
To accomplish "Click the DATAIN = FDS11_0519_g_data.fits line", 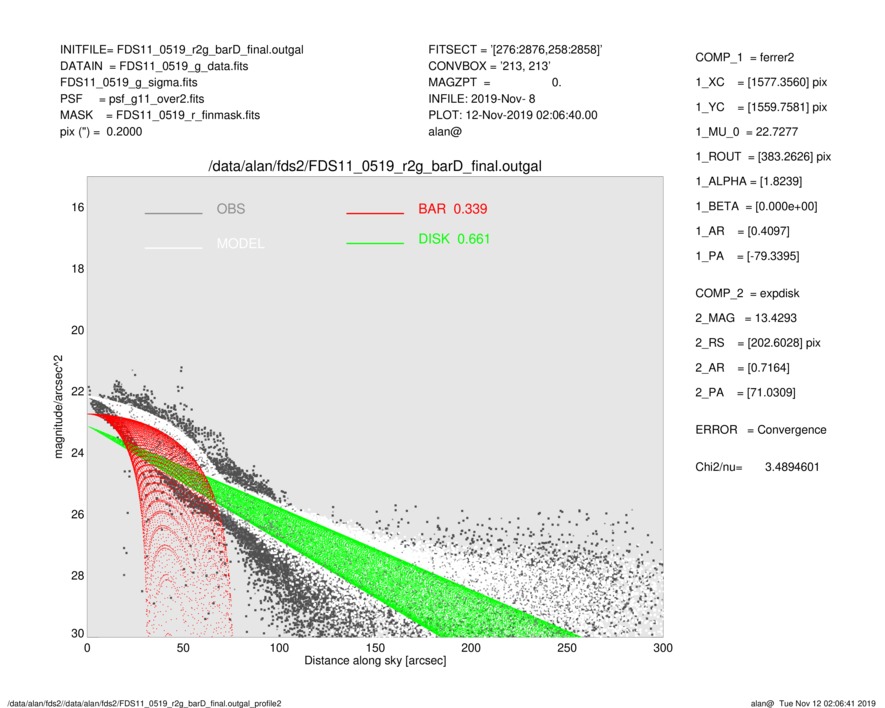I will 154,66.
